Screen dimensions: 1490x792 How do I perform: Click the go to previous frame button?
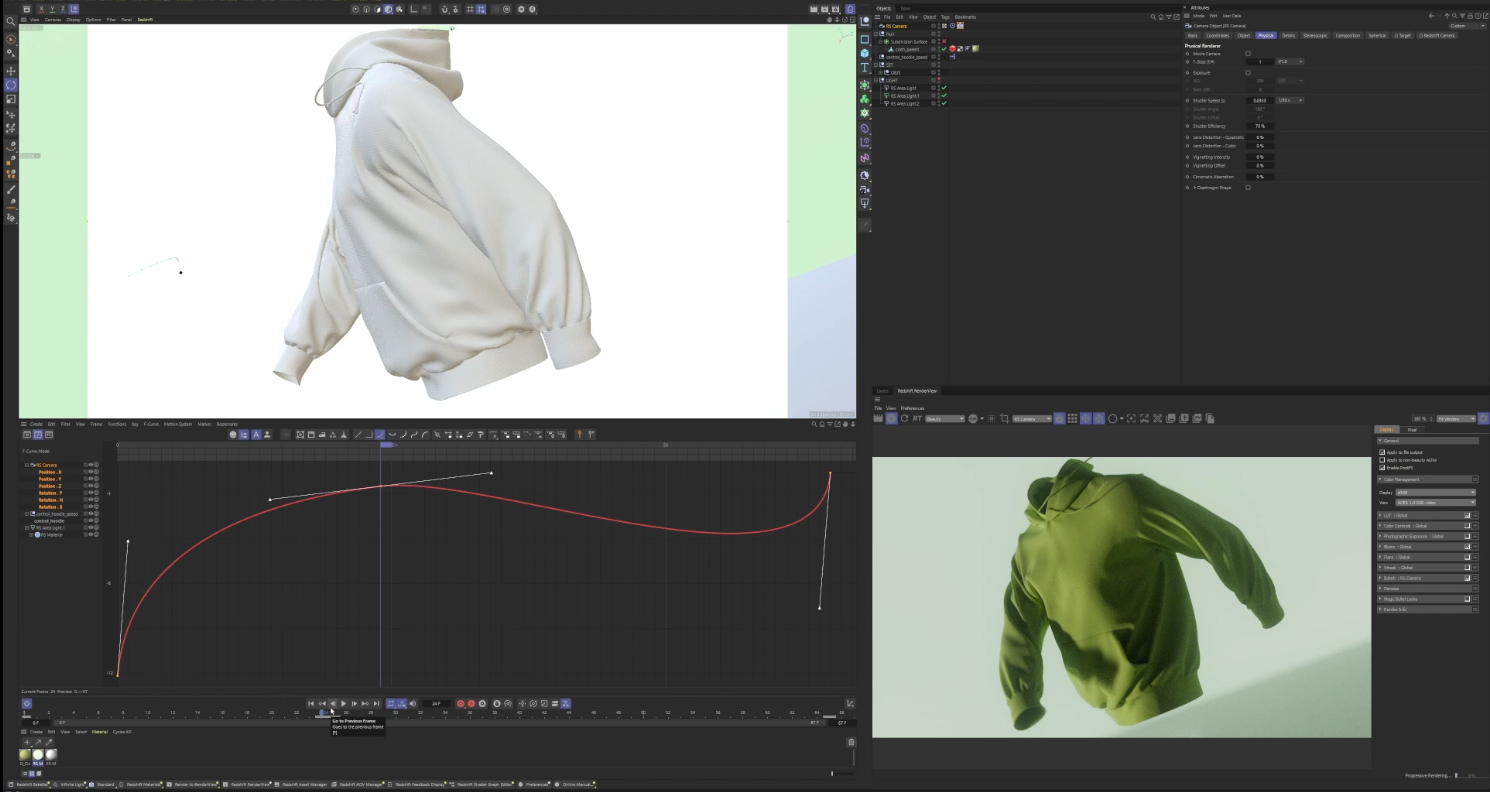[x=333, y=703]
